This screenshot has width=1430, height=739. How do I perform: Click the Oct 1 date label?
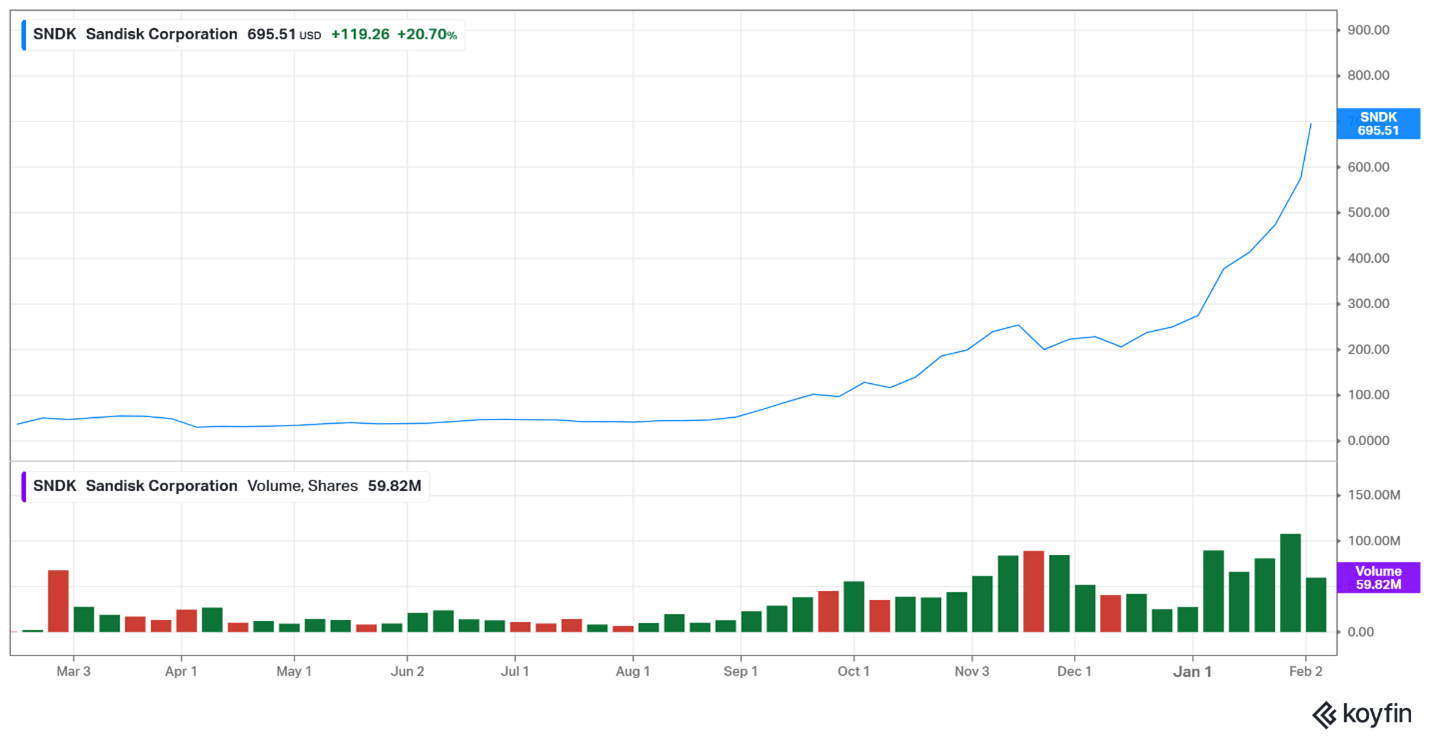(853, 671)
